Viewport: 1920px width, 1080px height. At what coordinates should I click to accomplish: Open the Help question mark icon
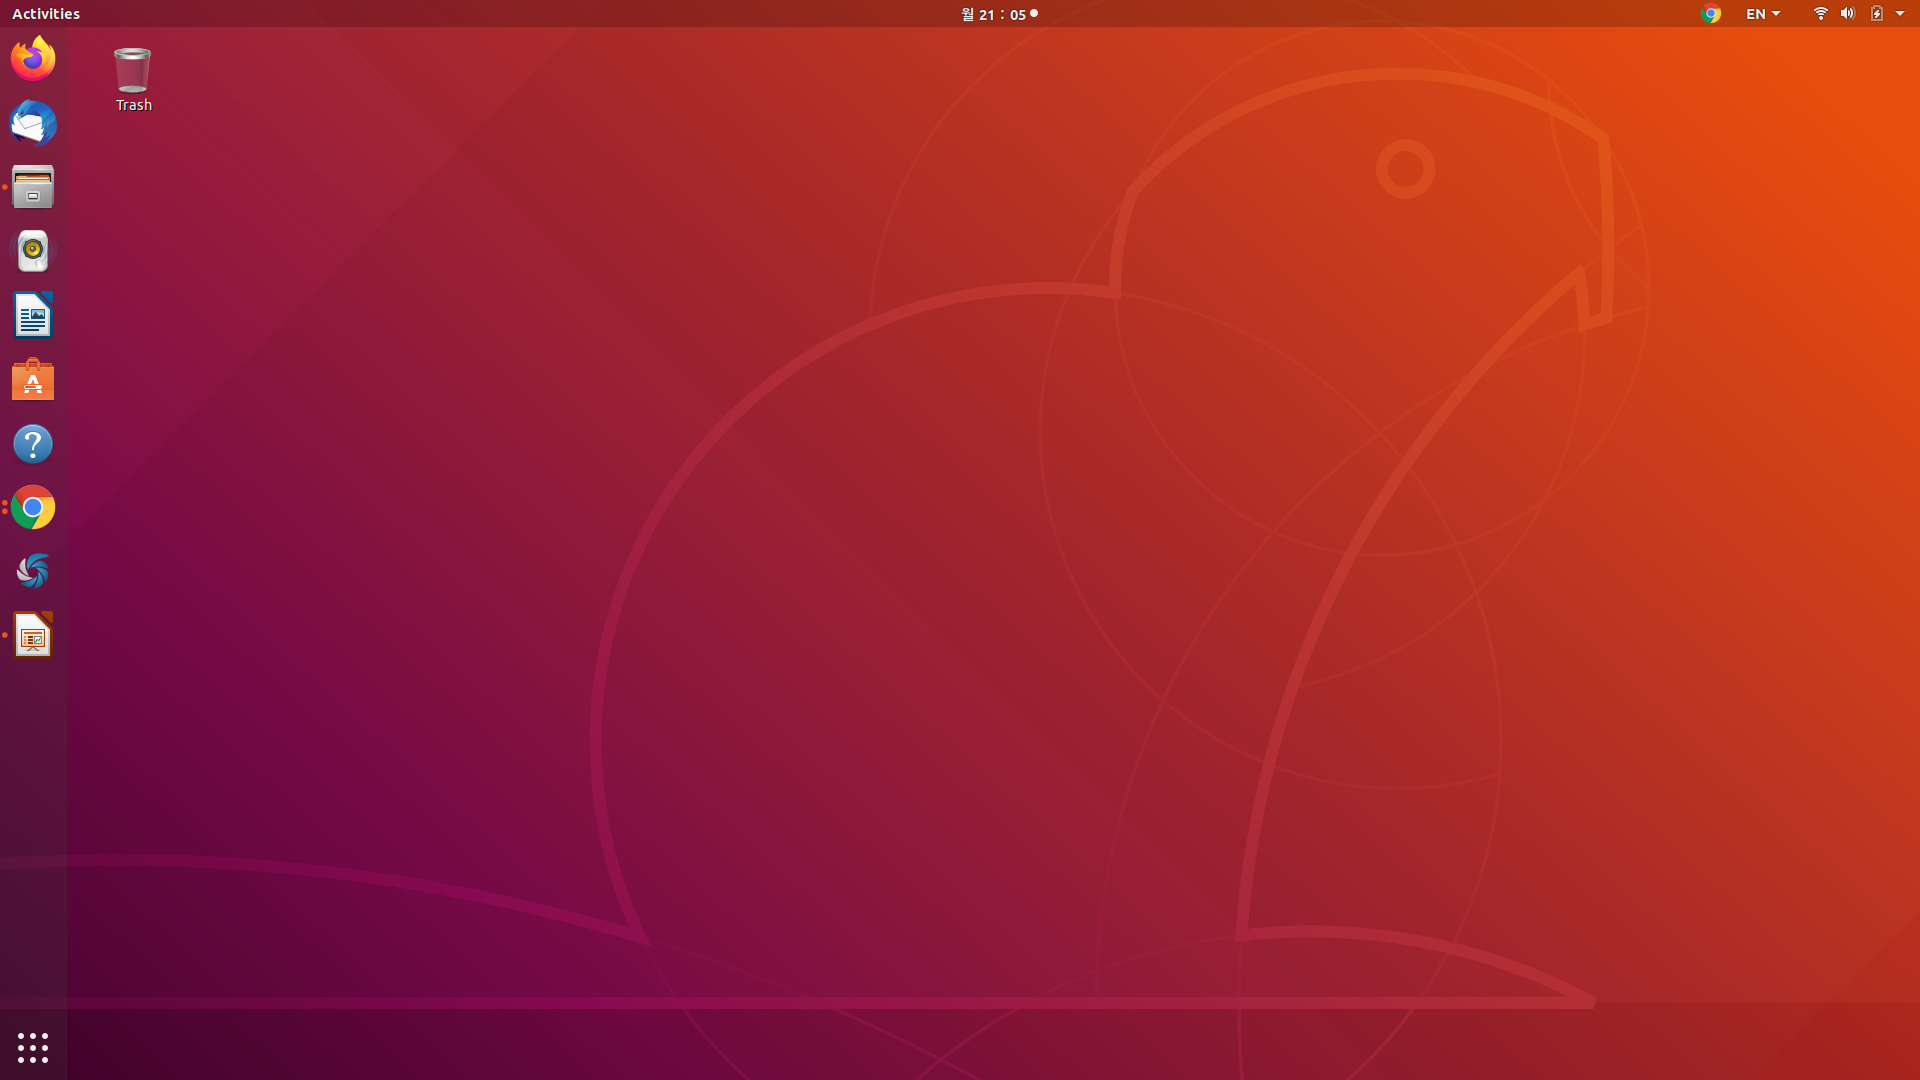coord(33,444)
